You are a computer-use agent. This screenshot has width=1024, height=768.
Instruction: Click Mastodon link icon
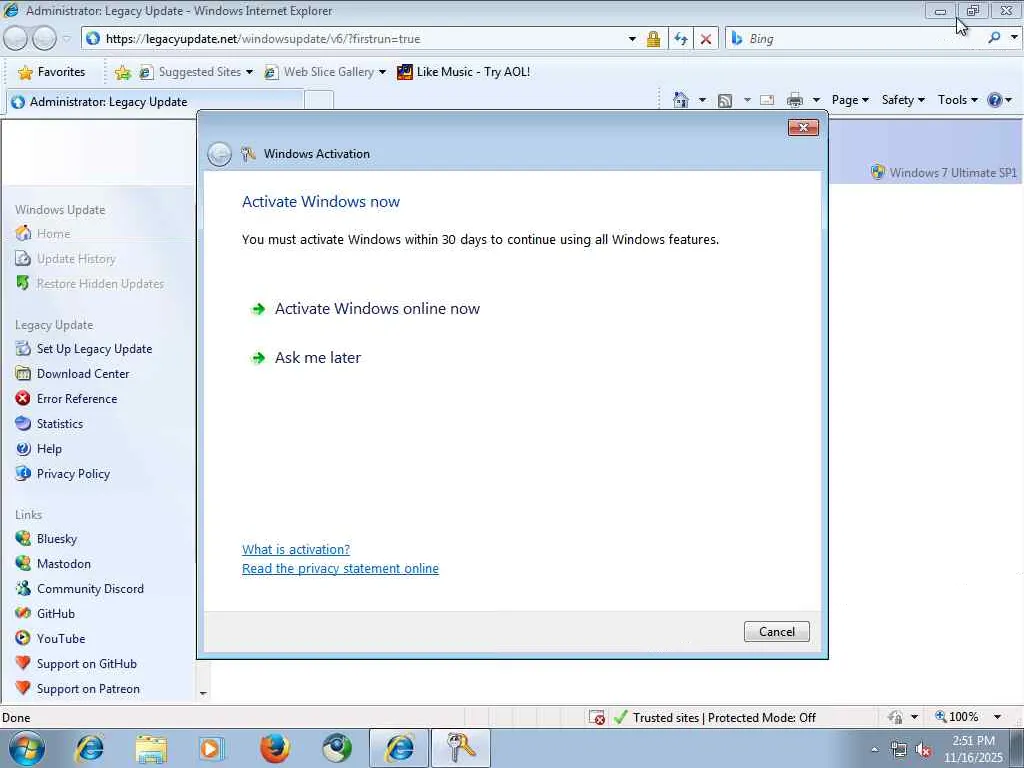click(23, 564)
